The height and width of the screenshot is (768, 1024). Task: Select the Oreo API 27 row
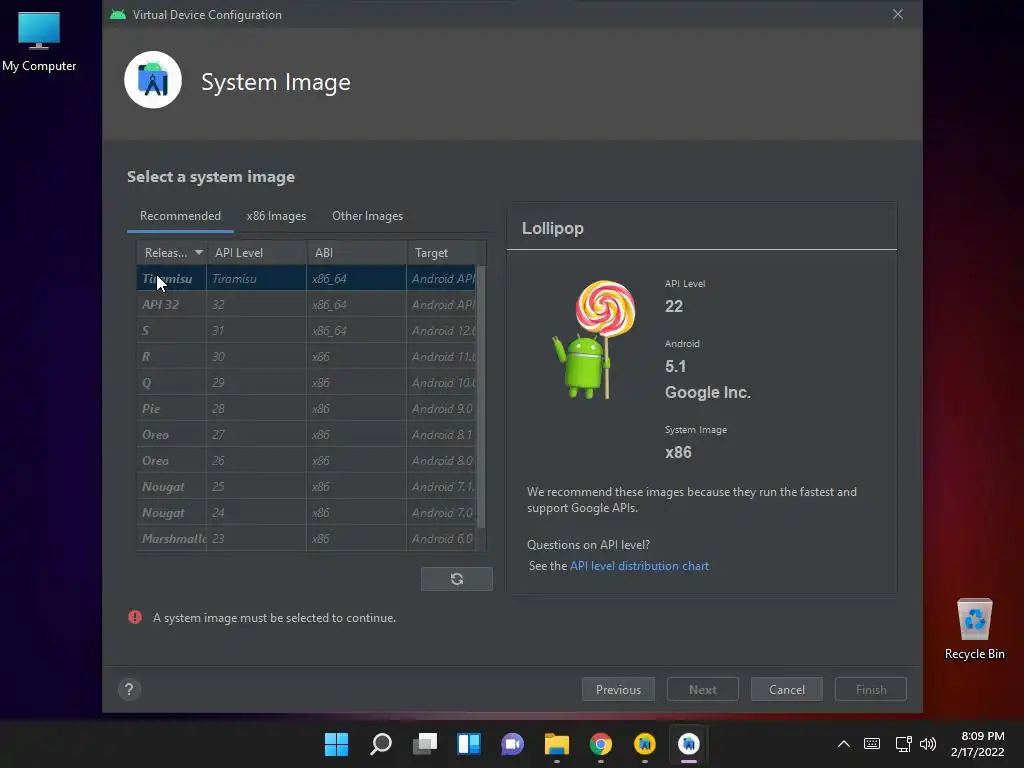306,435
